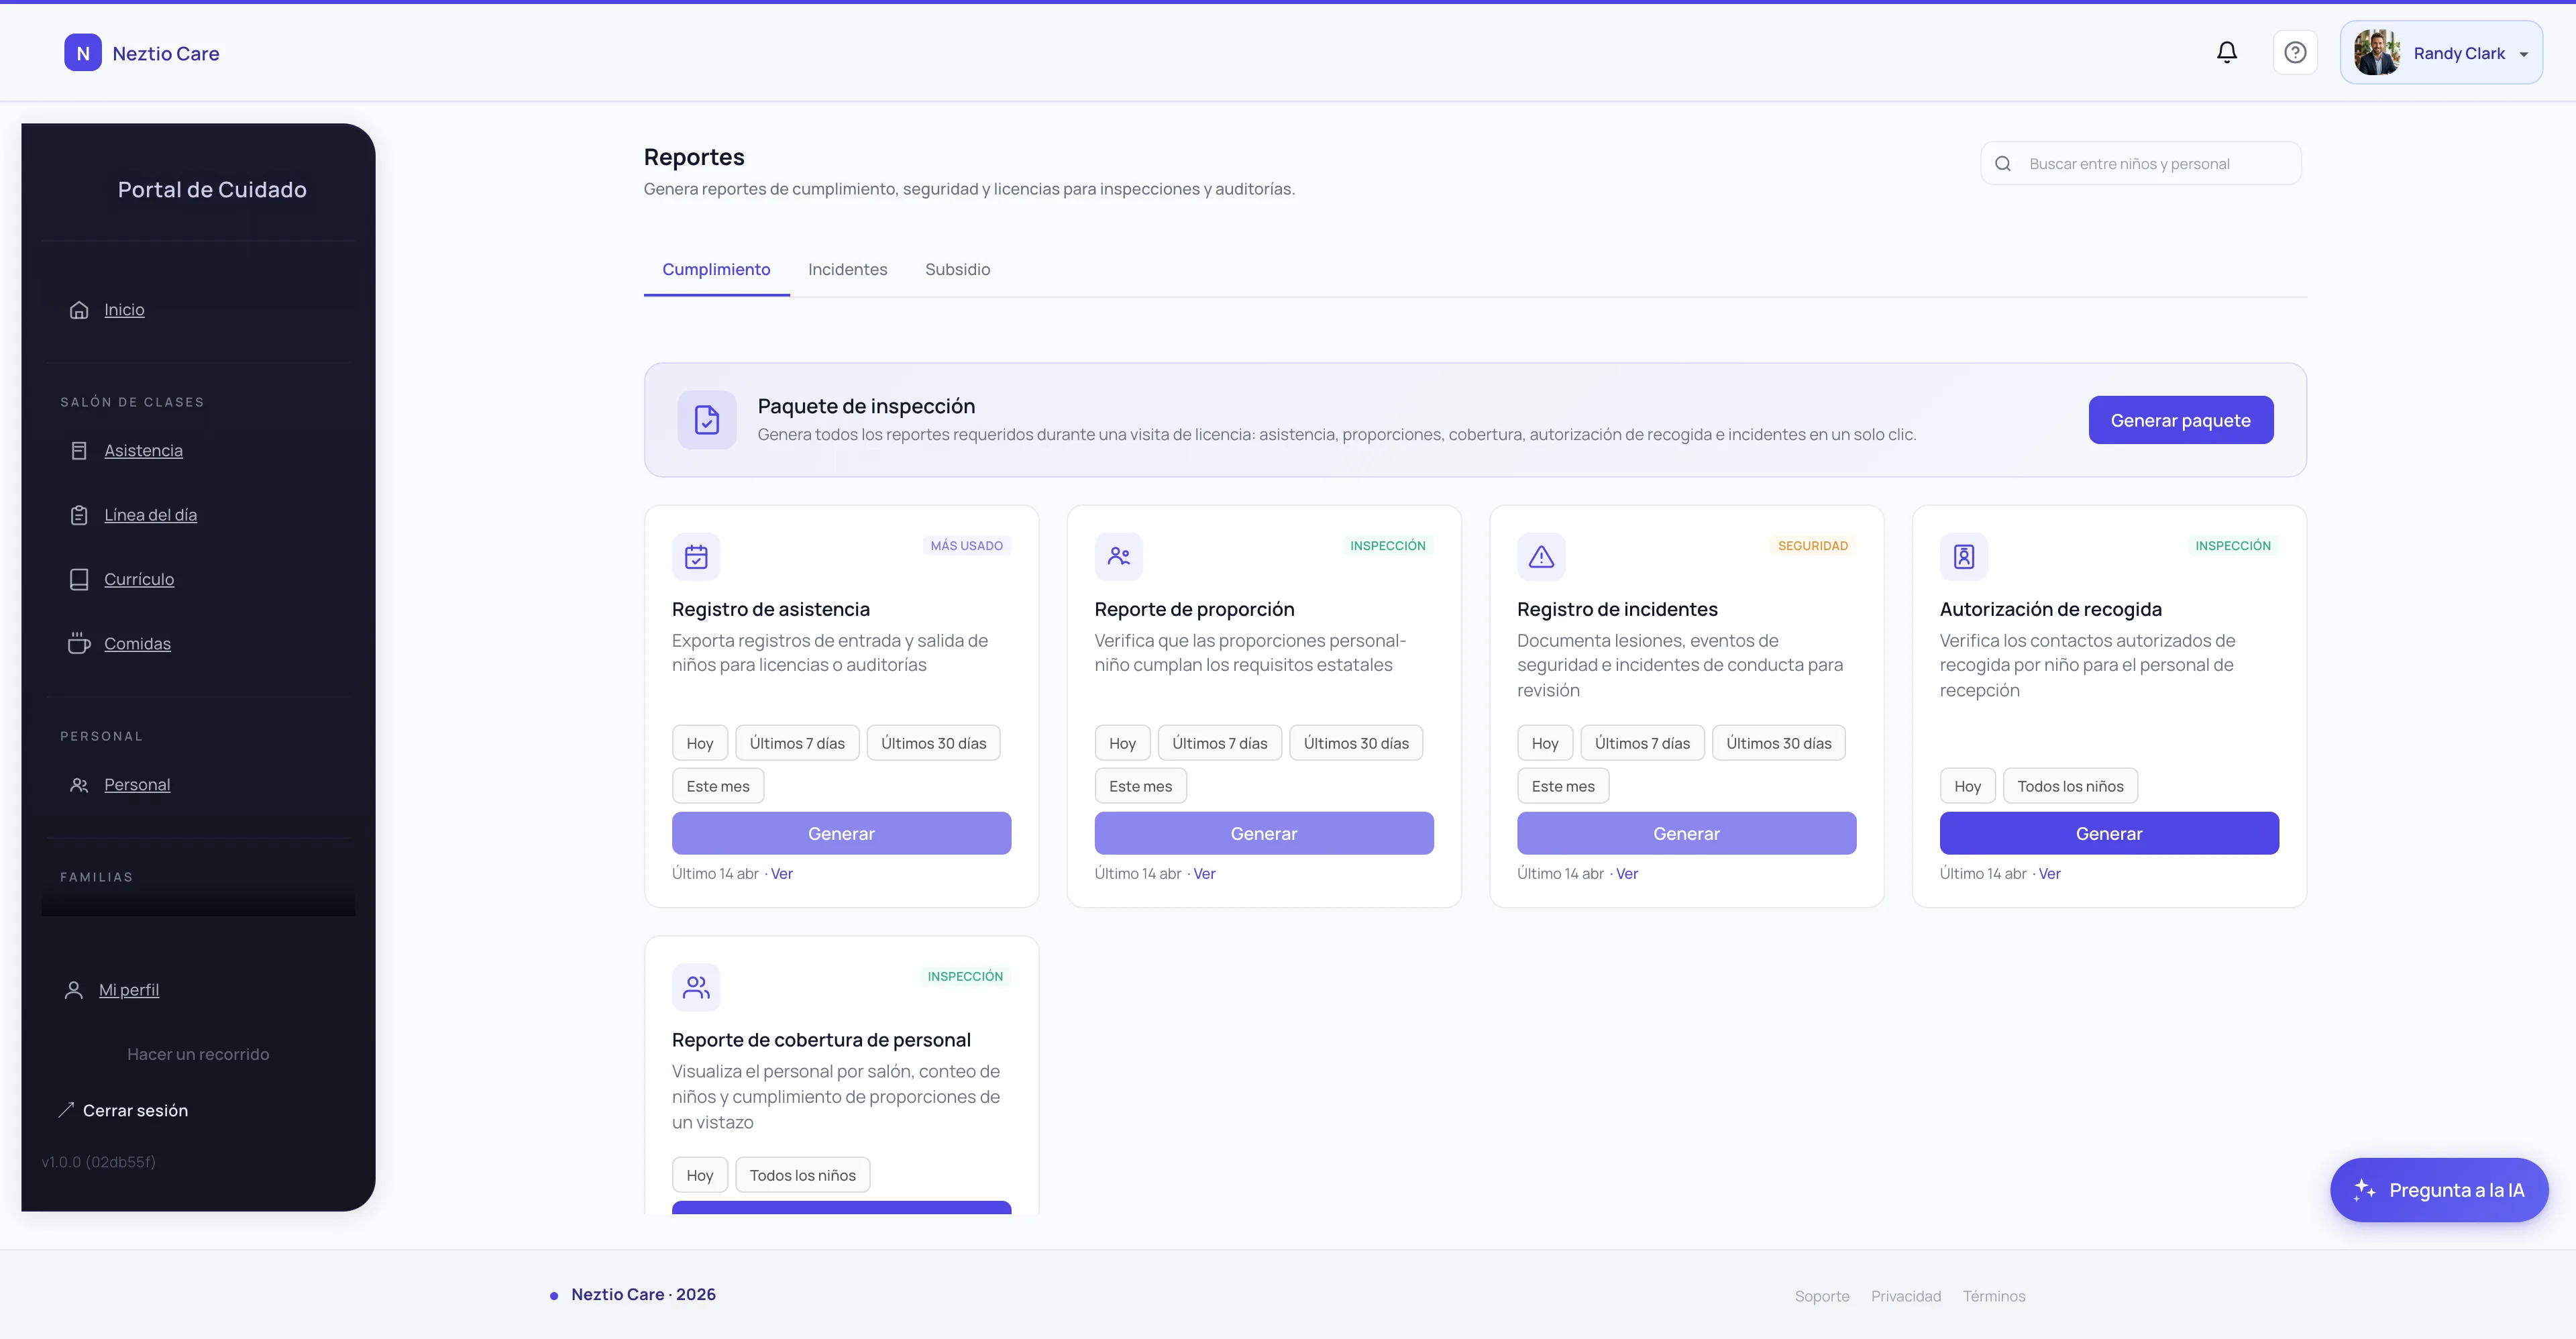This screenshot has width=2576, height=1339.
Task: Select Hoy for Reporte de cobertura de personal
Action: tap(699, 1175)
